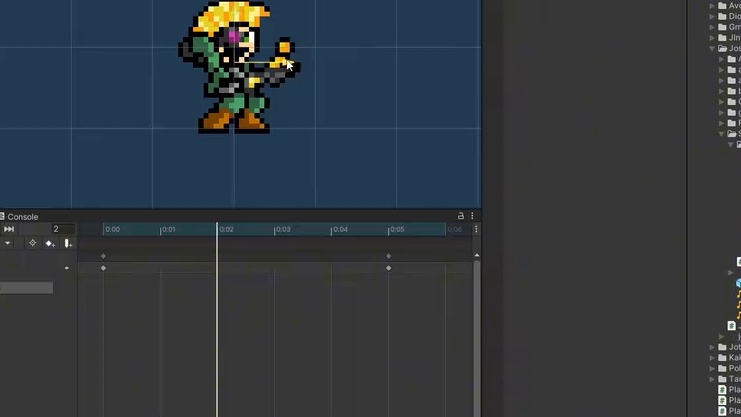
Task: Click the dopesheet scroll up arrow
Action: (476, 255)
